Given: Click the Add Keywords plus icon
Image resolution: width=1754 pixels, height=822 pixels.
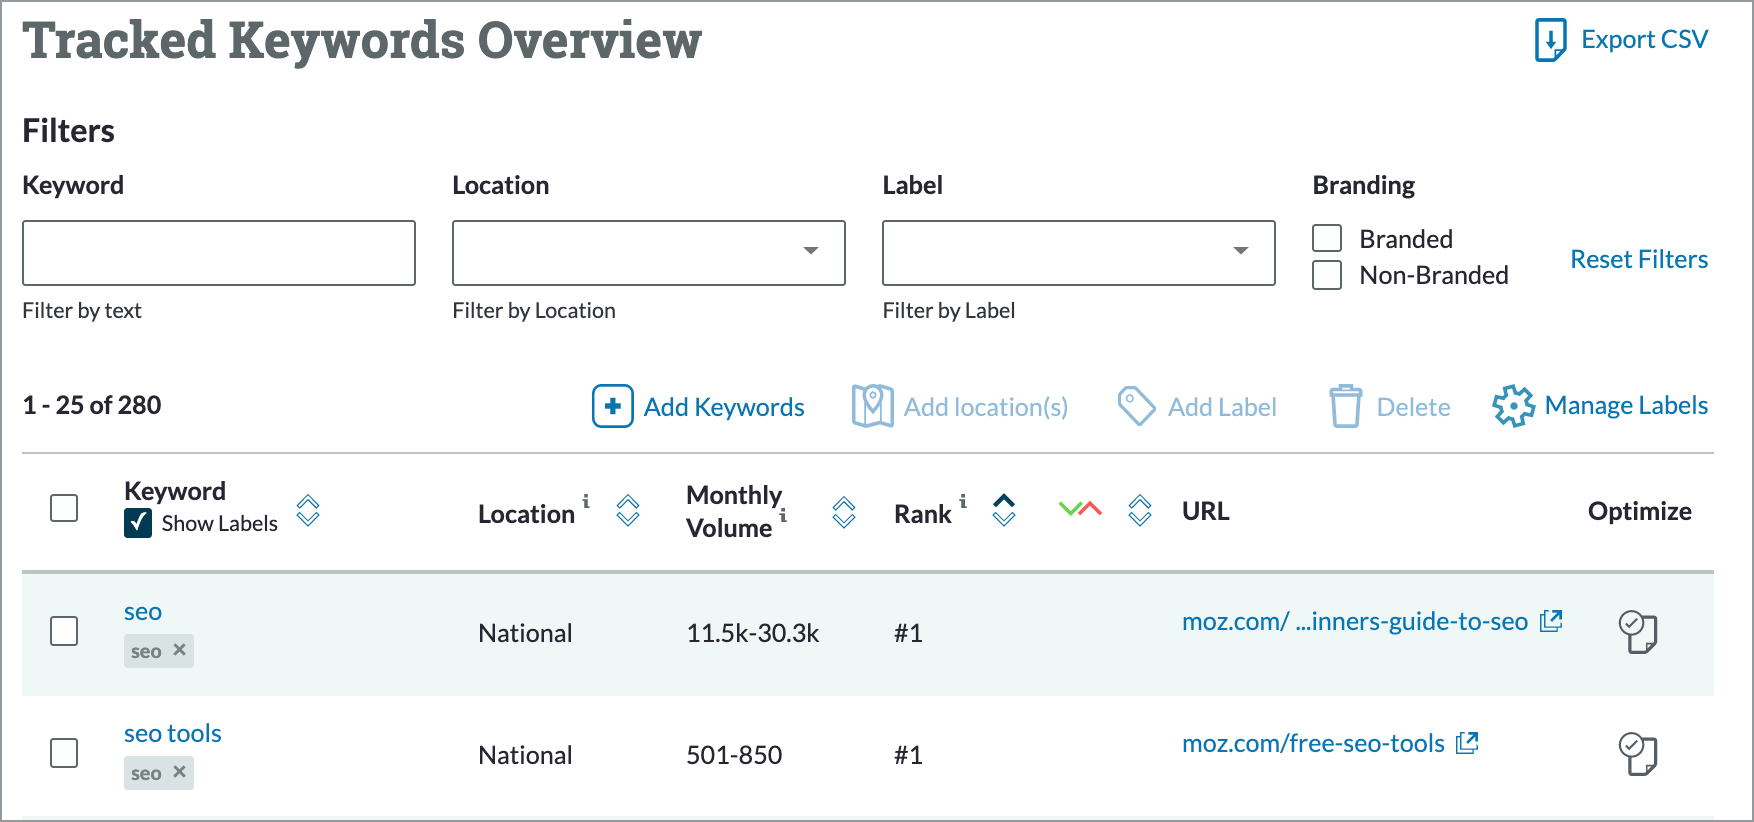Looking at the screenshot, I should click(x=612, y=406).
